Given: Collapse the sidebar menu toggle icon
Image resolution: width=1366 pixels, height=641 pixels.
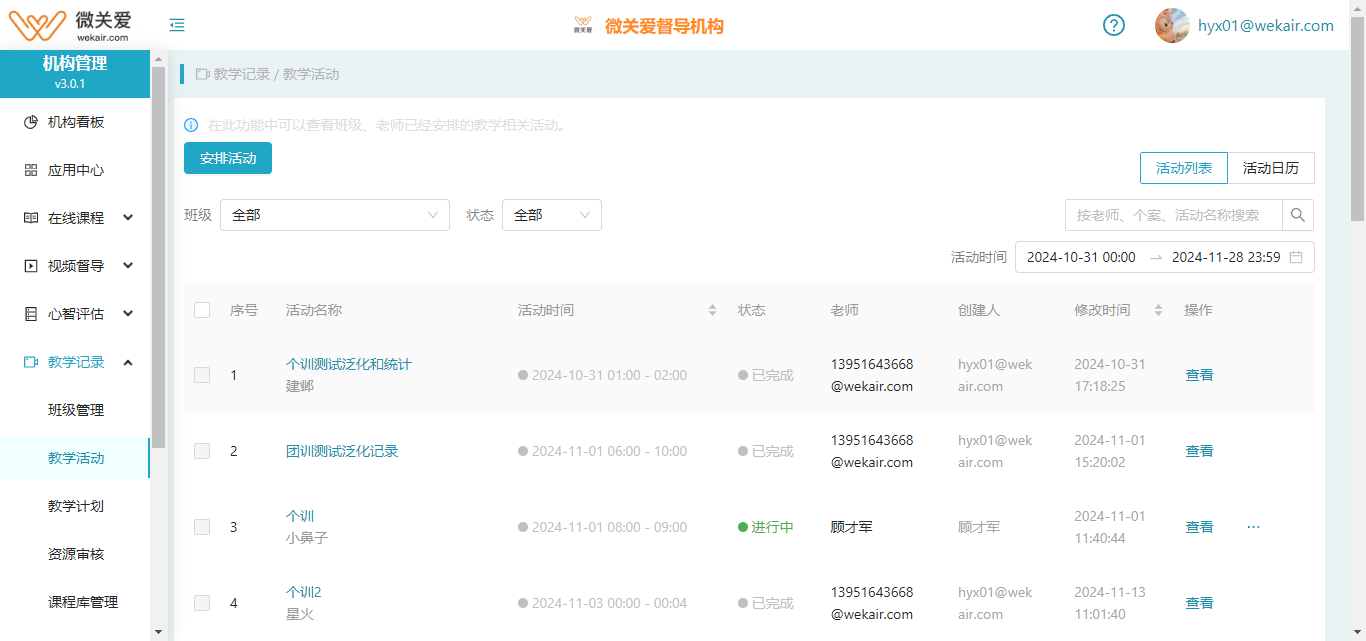Looking at the screenshot, I should point(177,26).
